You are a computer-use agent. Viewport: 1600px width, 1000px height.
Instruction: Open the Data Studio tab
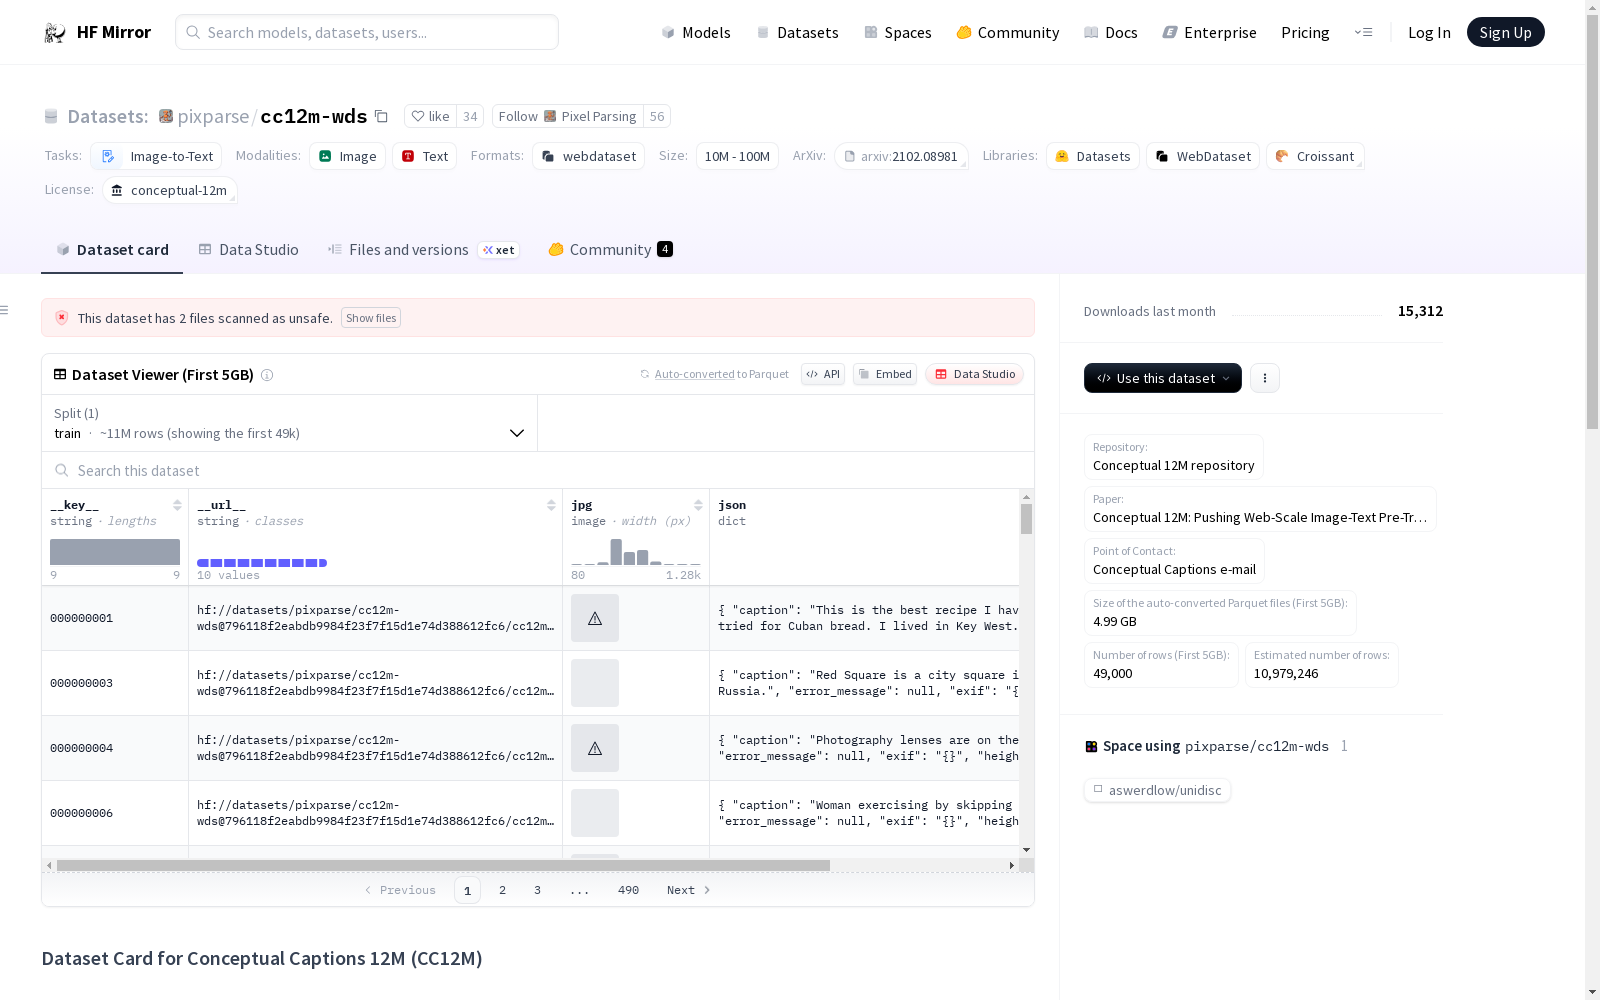248,250
